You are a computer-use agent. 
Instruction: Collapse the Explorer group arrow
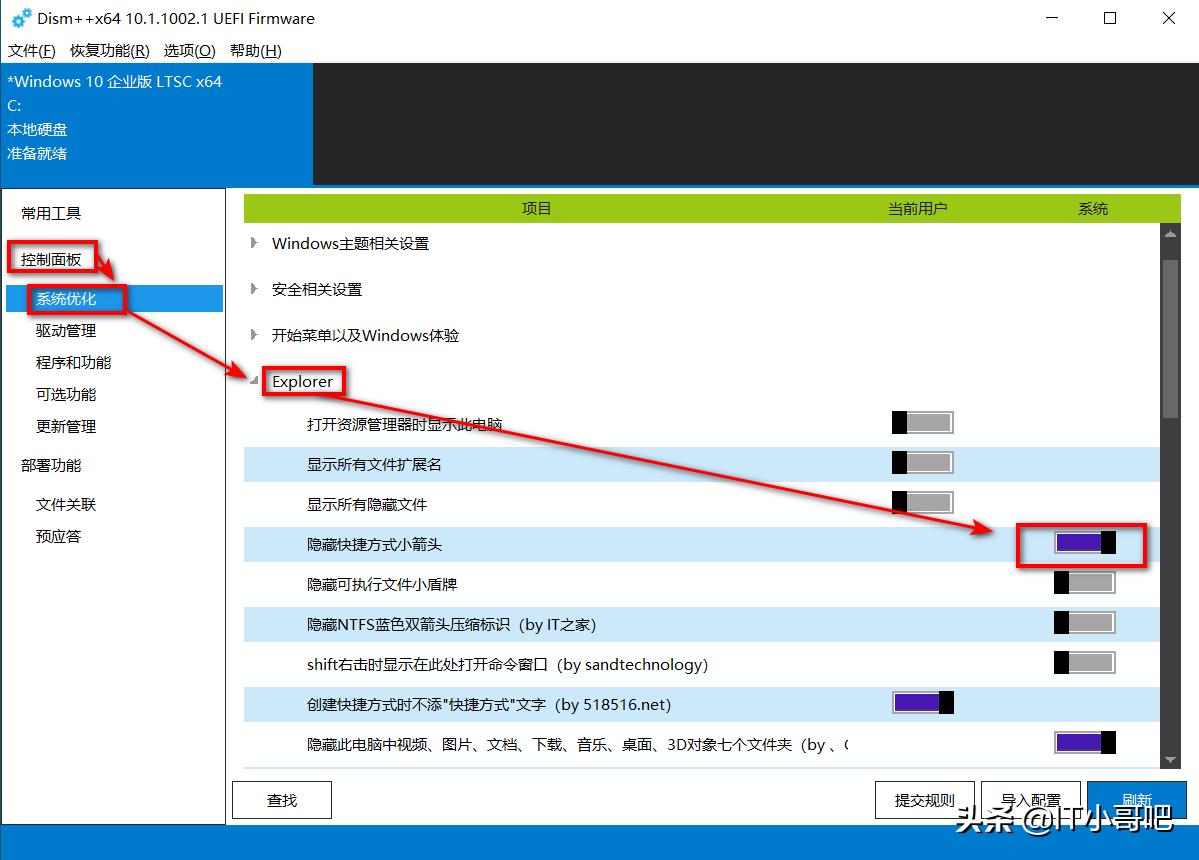[254, 380]
